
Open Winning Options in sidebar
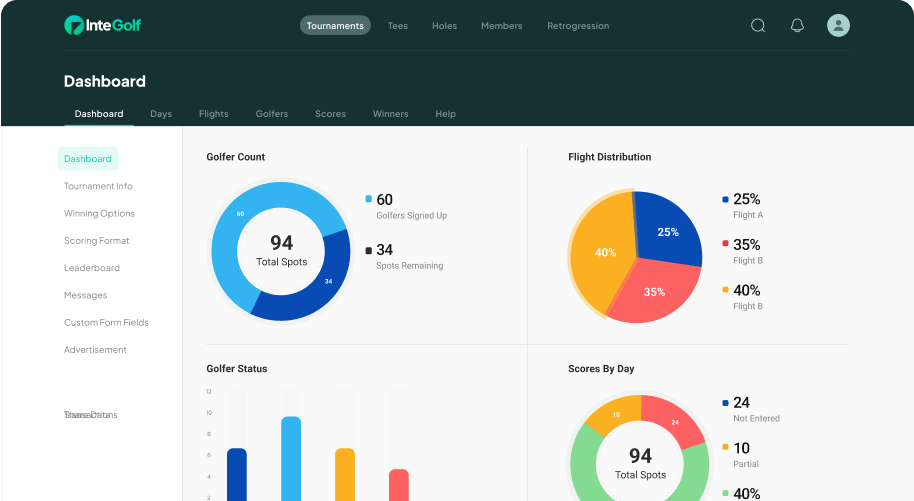coord(99,213)
